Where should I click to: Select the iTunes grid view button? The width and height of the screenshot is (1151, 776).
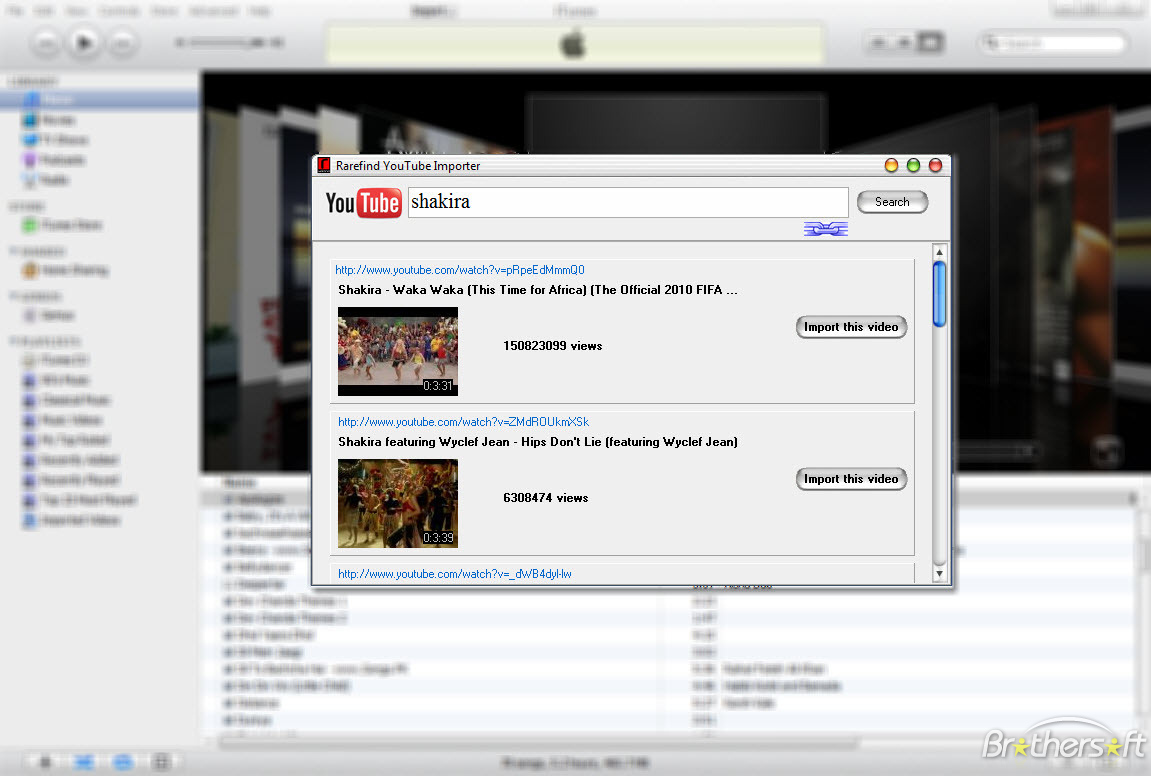coord(904,43)
